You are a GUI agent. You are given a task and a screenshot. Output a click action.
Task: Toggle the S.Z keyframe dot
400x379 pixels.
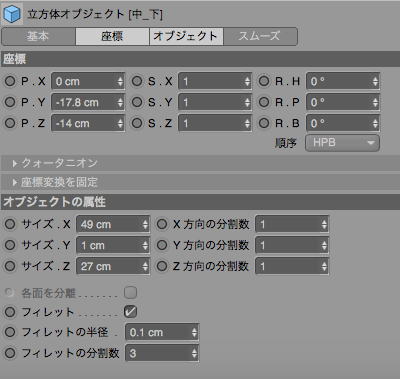pyautogui.click(x=137, y=123)
